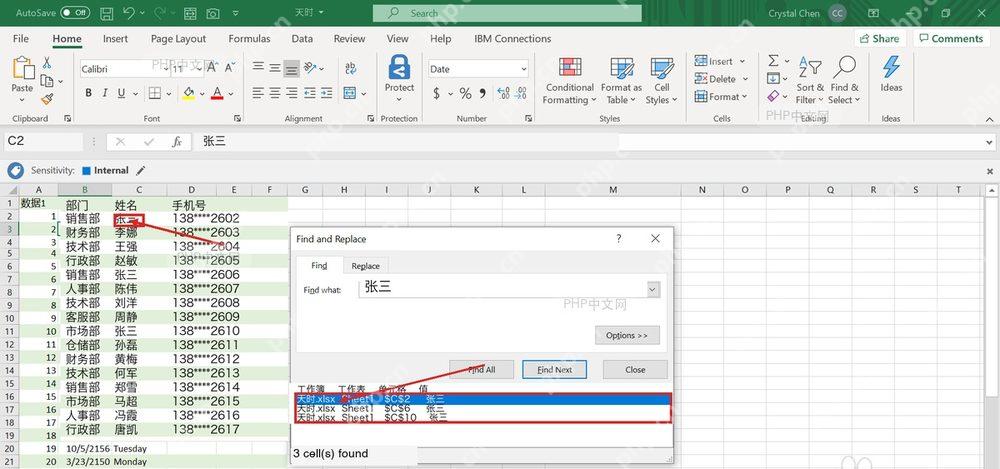Click the Find what input field

(x=508, y=288)
